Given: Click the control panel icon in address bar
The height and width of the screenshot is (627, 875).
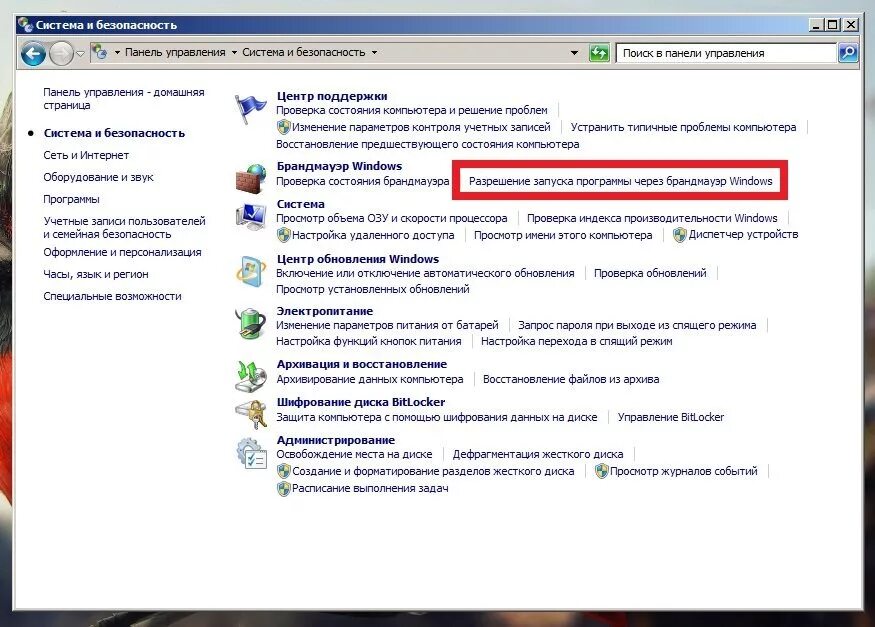Looking at the screenshot, I should tap(100, 52).
